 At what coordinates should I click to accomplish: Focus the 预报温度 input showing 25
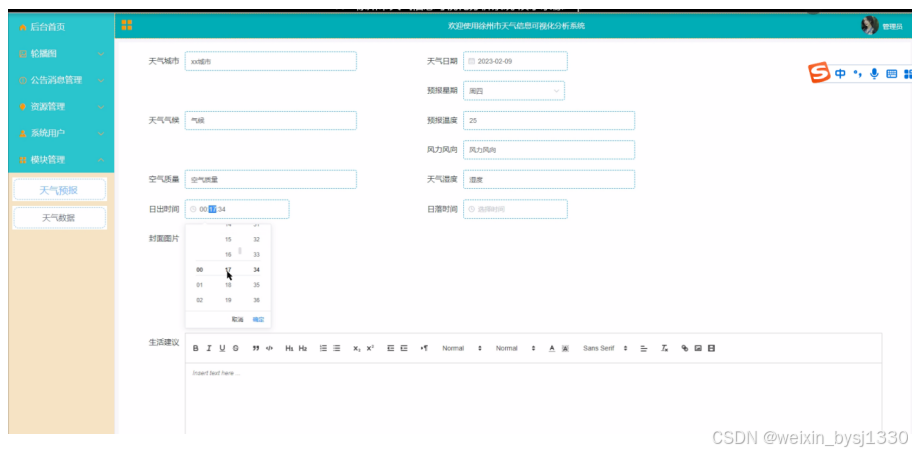pyautogui.click(x=549, y=120)
